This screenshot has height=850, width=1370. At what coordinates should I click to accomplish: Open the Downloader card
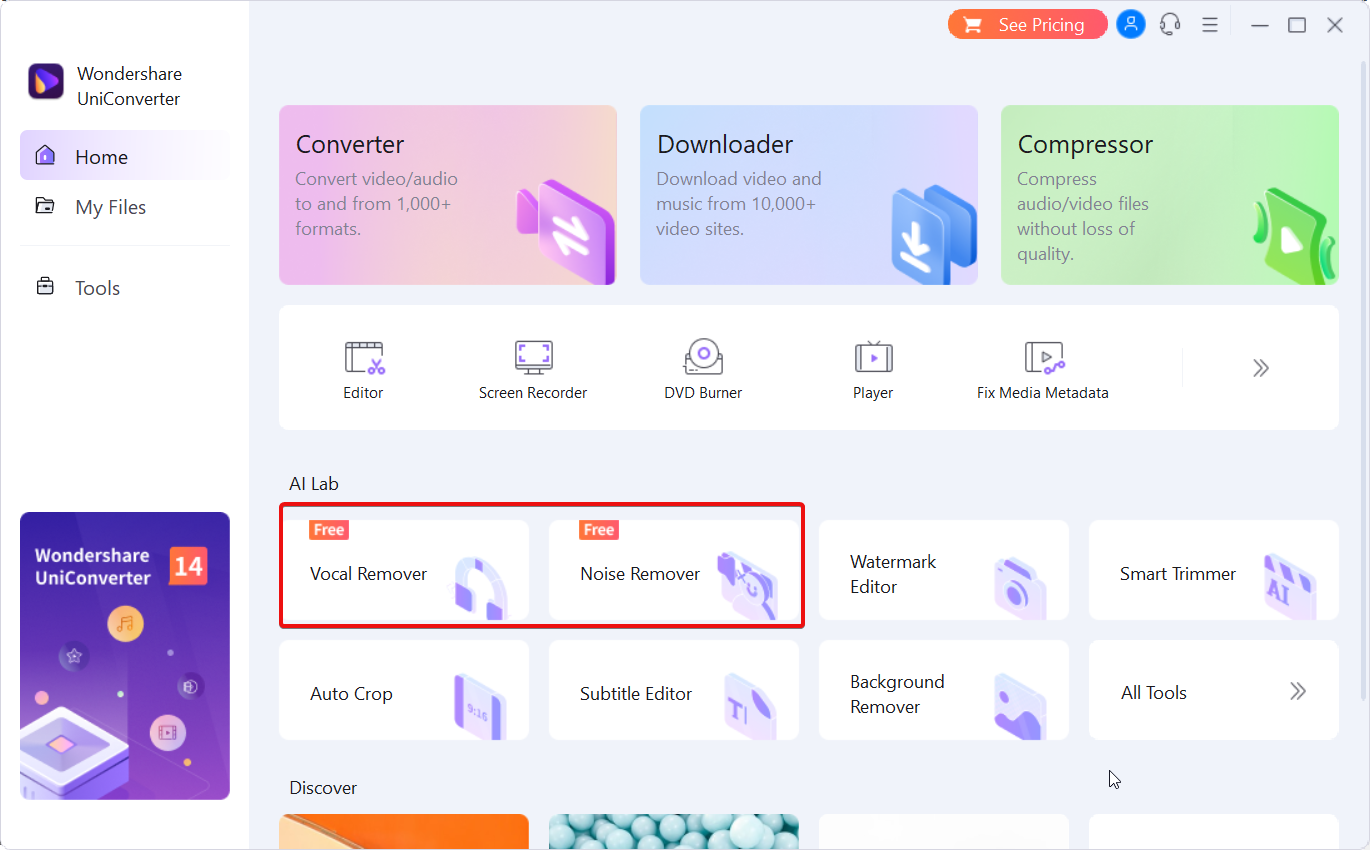[809, 195]
